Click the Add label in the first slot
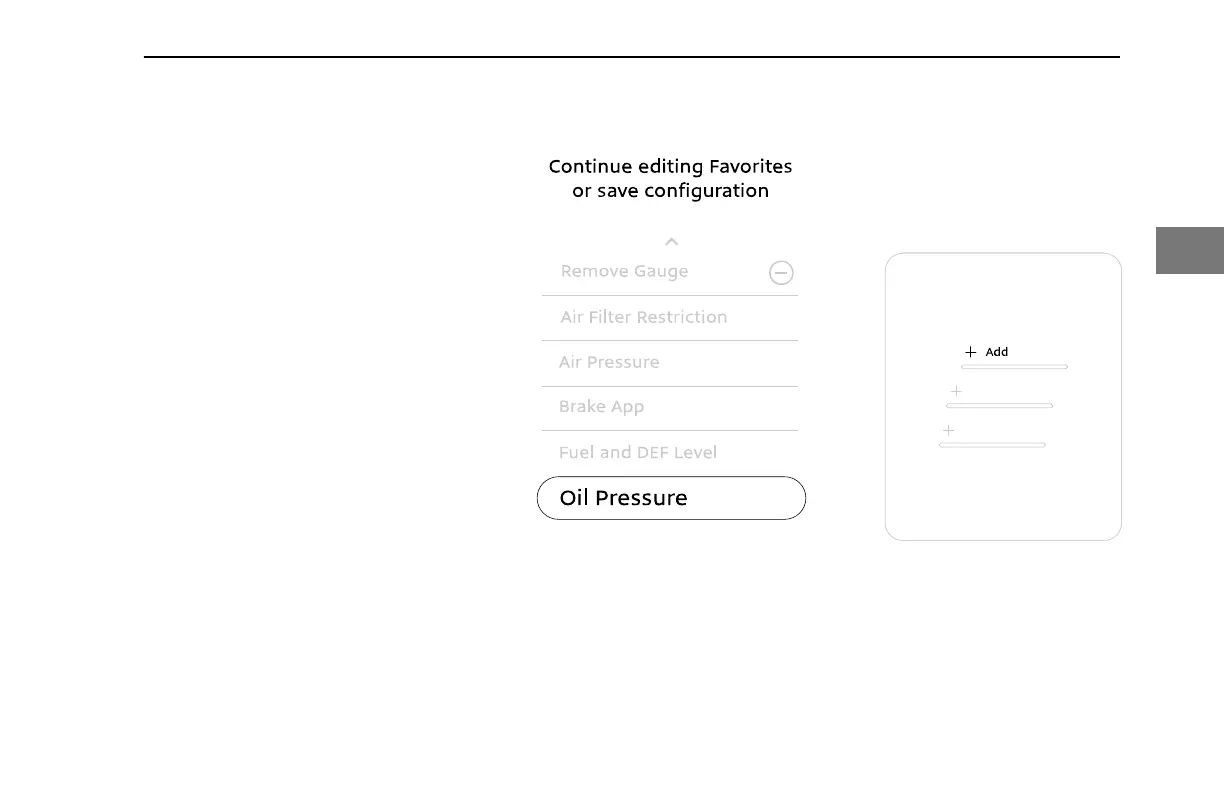Screen dimensions: 1224x792 pyautogui.click(x=997, y=352)
